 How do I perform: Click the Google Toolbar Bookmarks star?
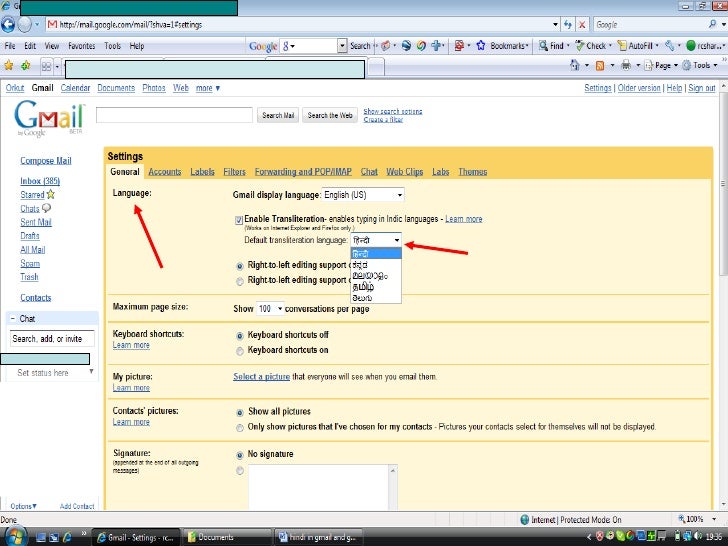481,46
